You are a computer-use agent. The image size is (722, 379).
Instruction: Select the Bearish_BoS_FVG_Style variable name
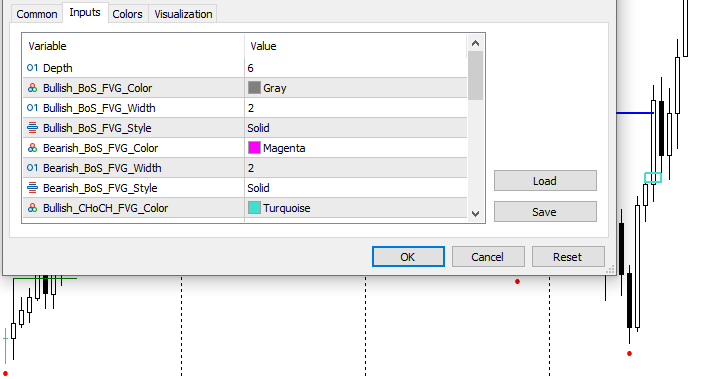point(100,188)
